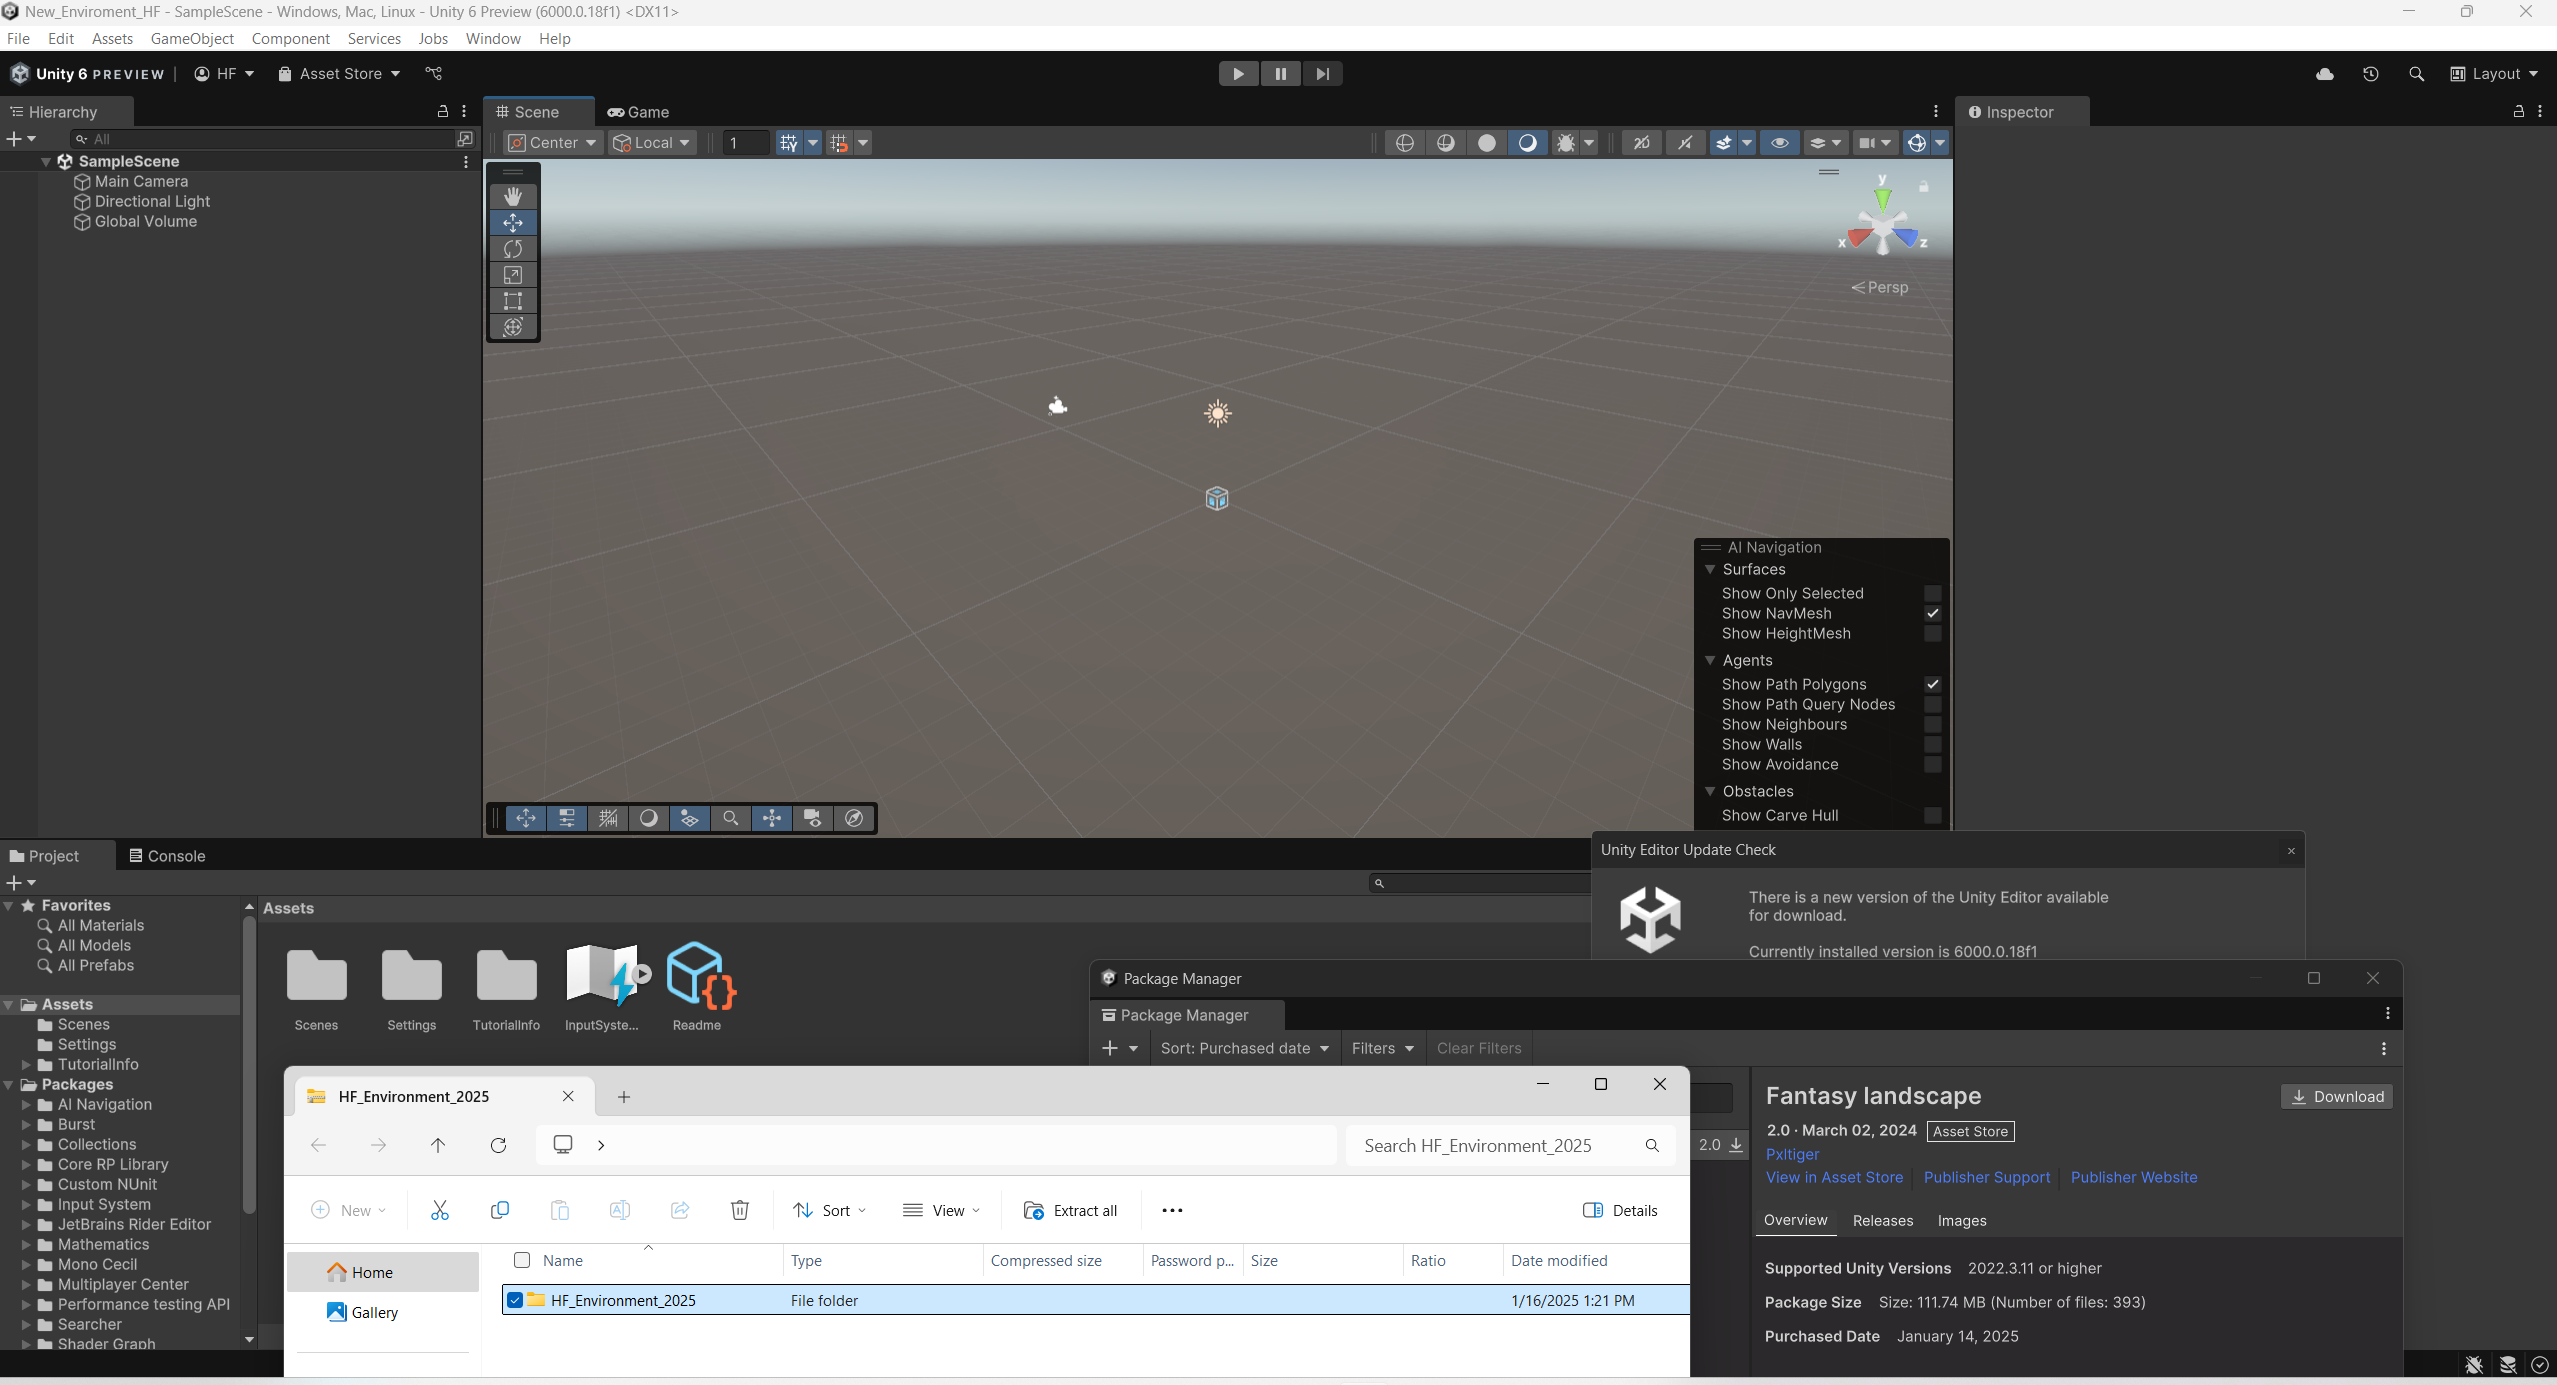Image resolution: width=2557 pixels, height=1385 pixels.
Task: Delete selected item in File Explorer
Action: tap(740, 1210)
